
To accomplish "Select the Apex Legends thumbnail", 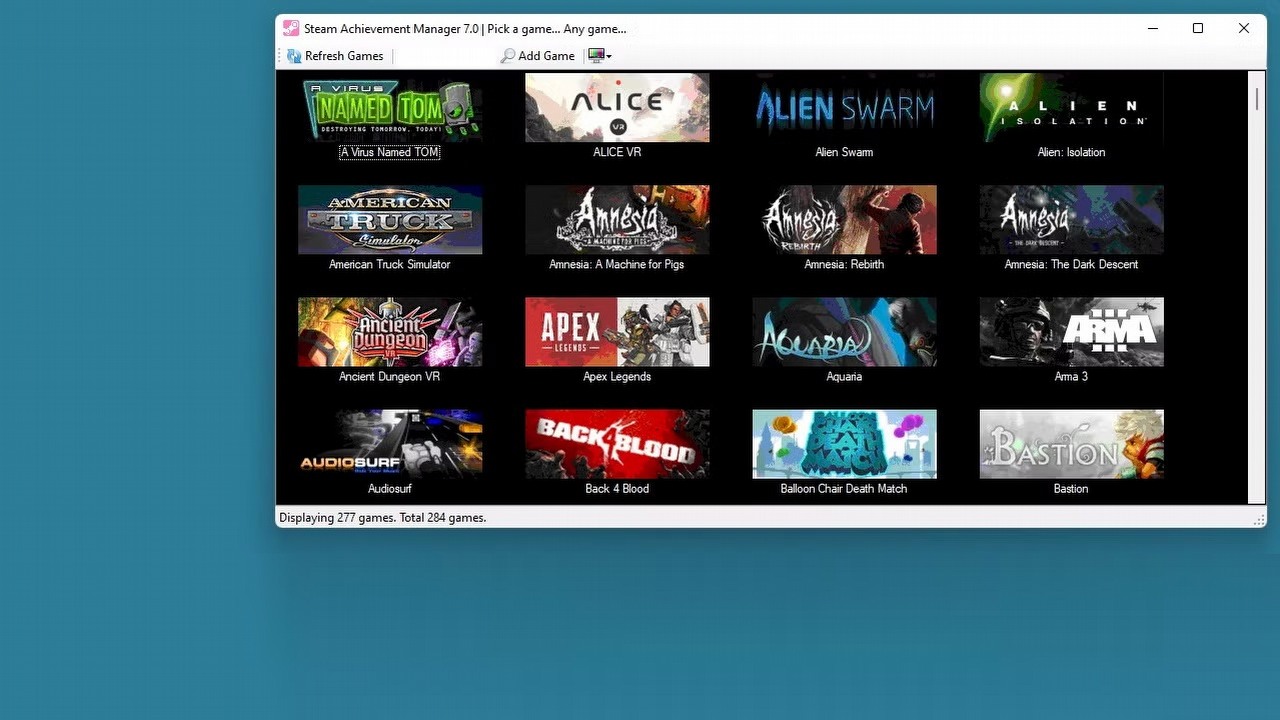I will [617, 332].
